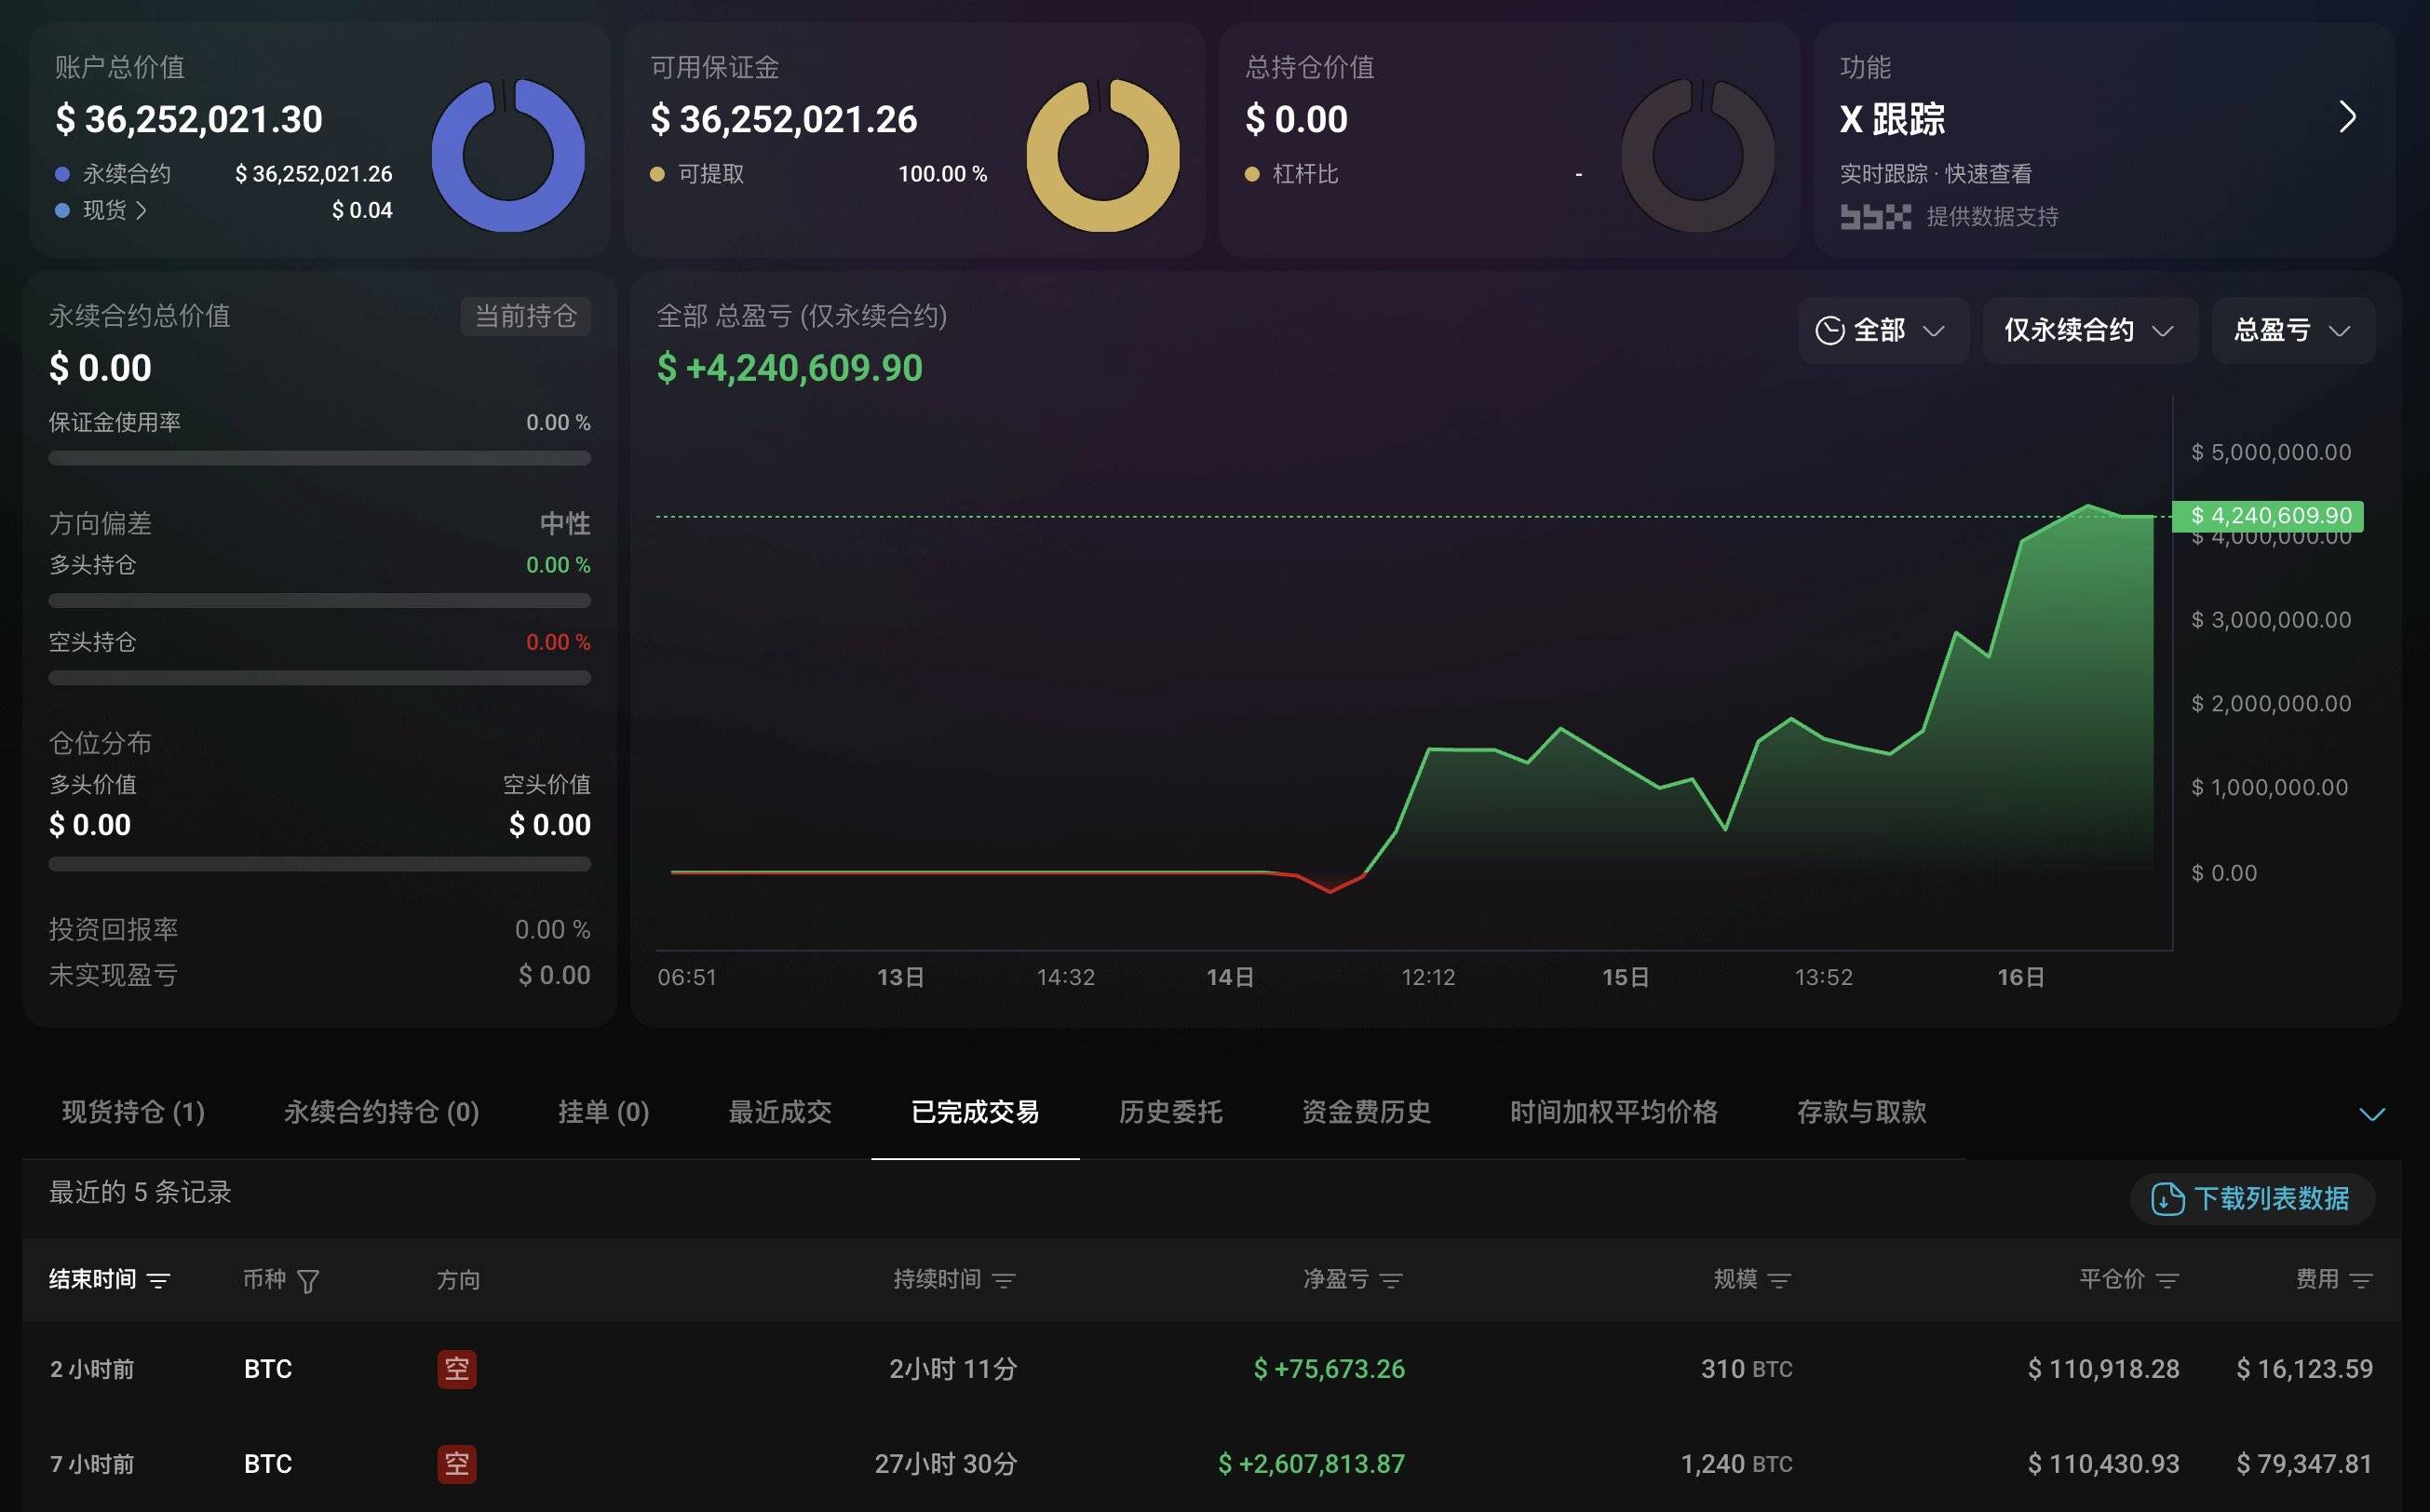This screenshot has width=2430, height=1512.
Task: Switch to 资金费历史 tab
Action: click(x=1365, y=1112)
